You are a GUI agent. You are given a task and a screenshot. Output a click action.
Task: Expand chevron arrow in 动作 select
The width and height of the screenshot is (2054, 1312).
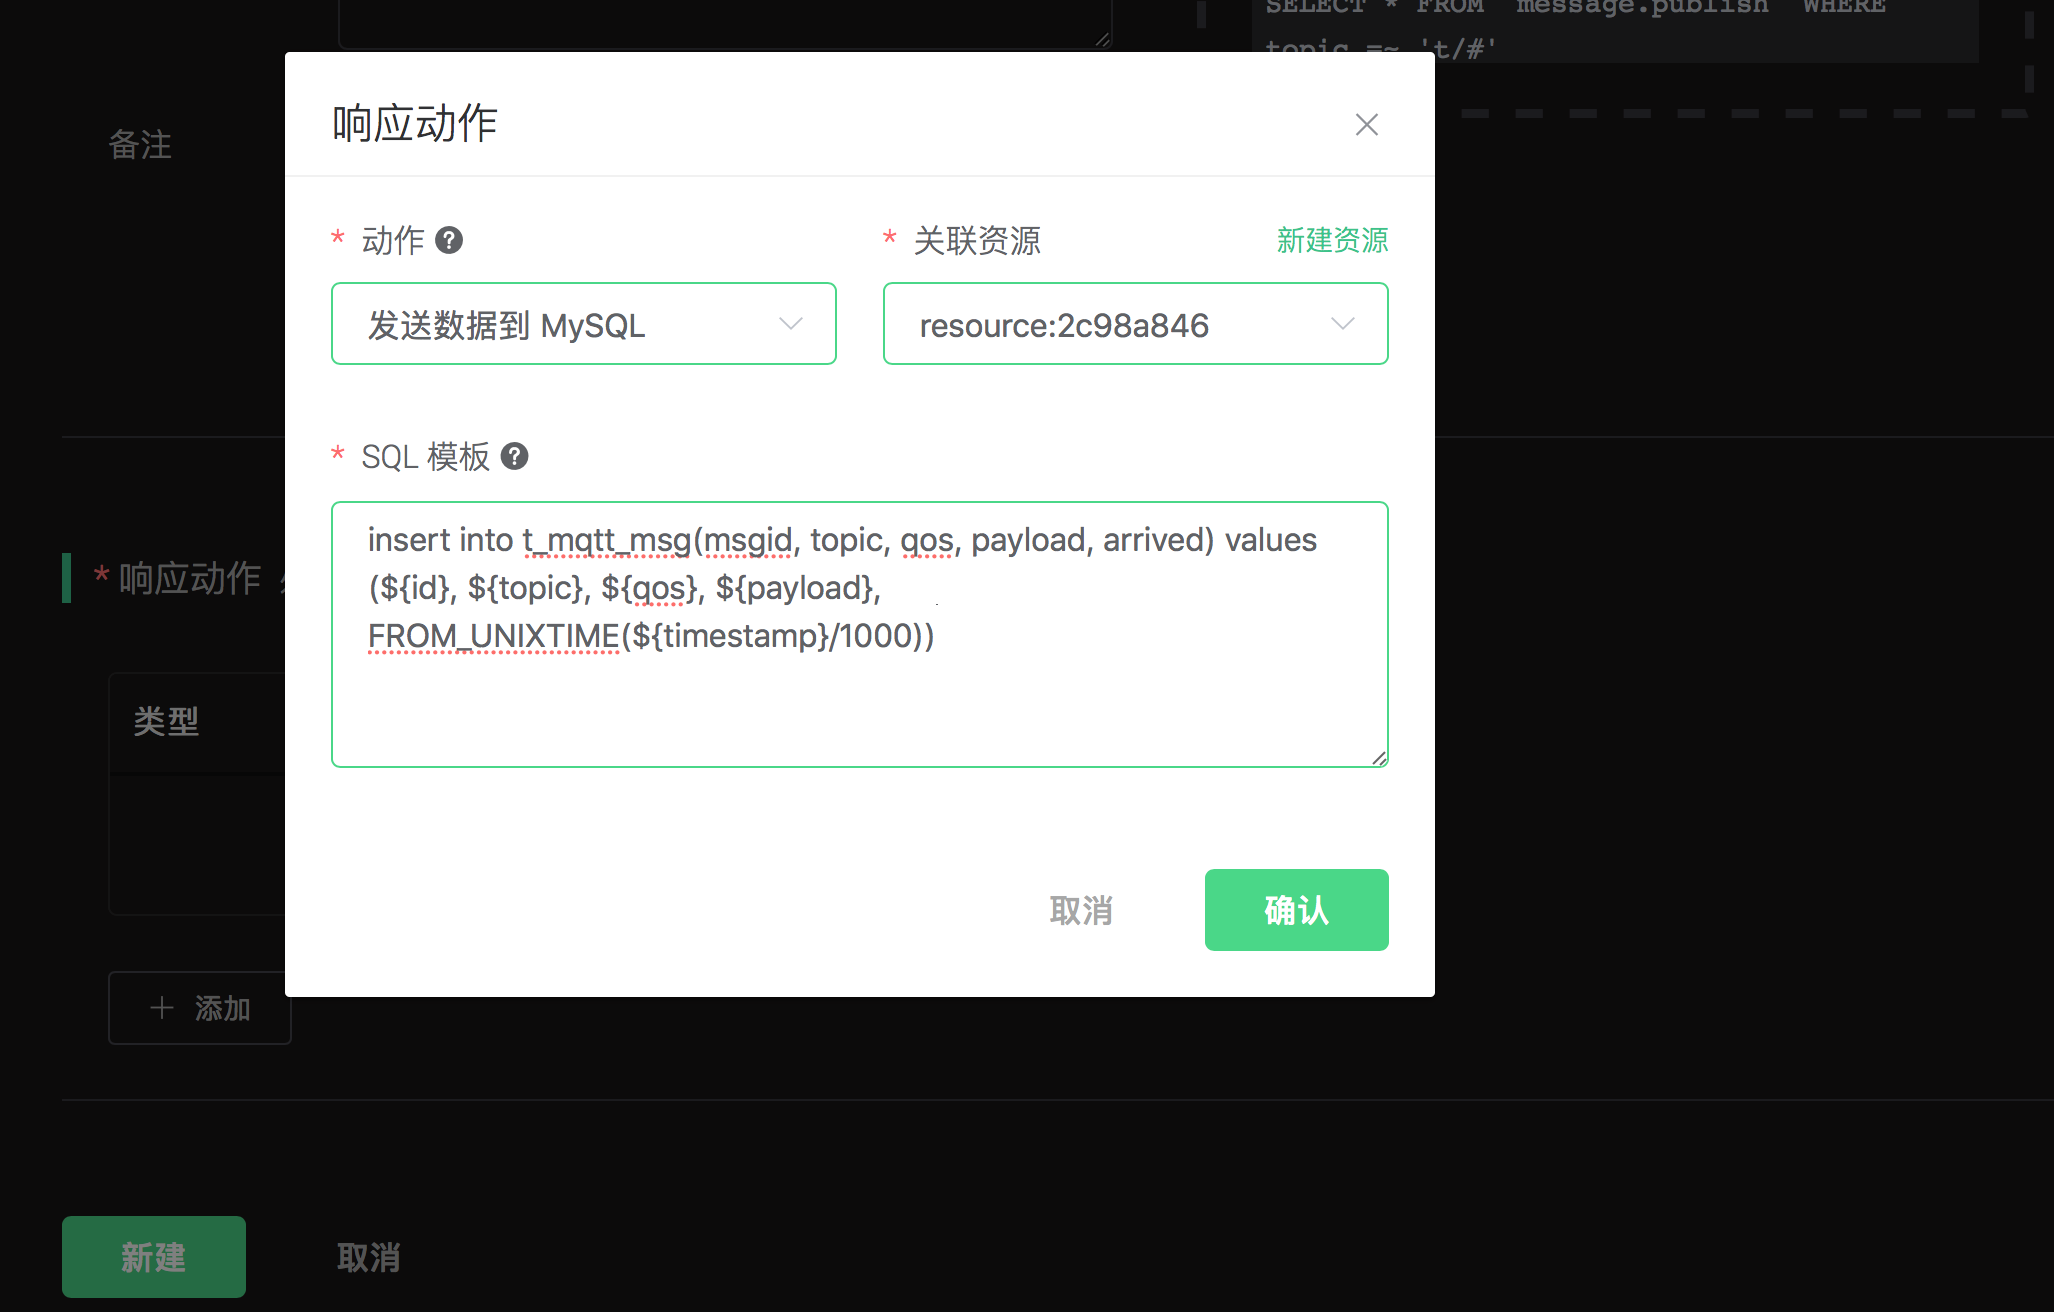[790, 324]
